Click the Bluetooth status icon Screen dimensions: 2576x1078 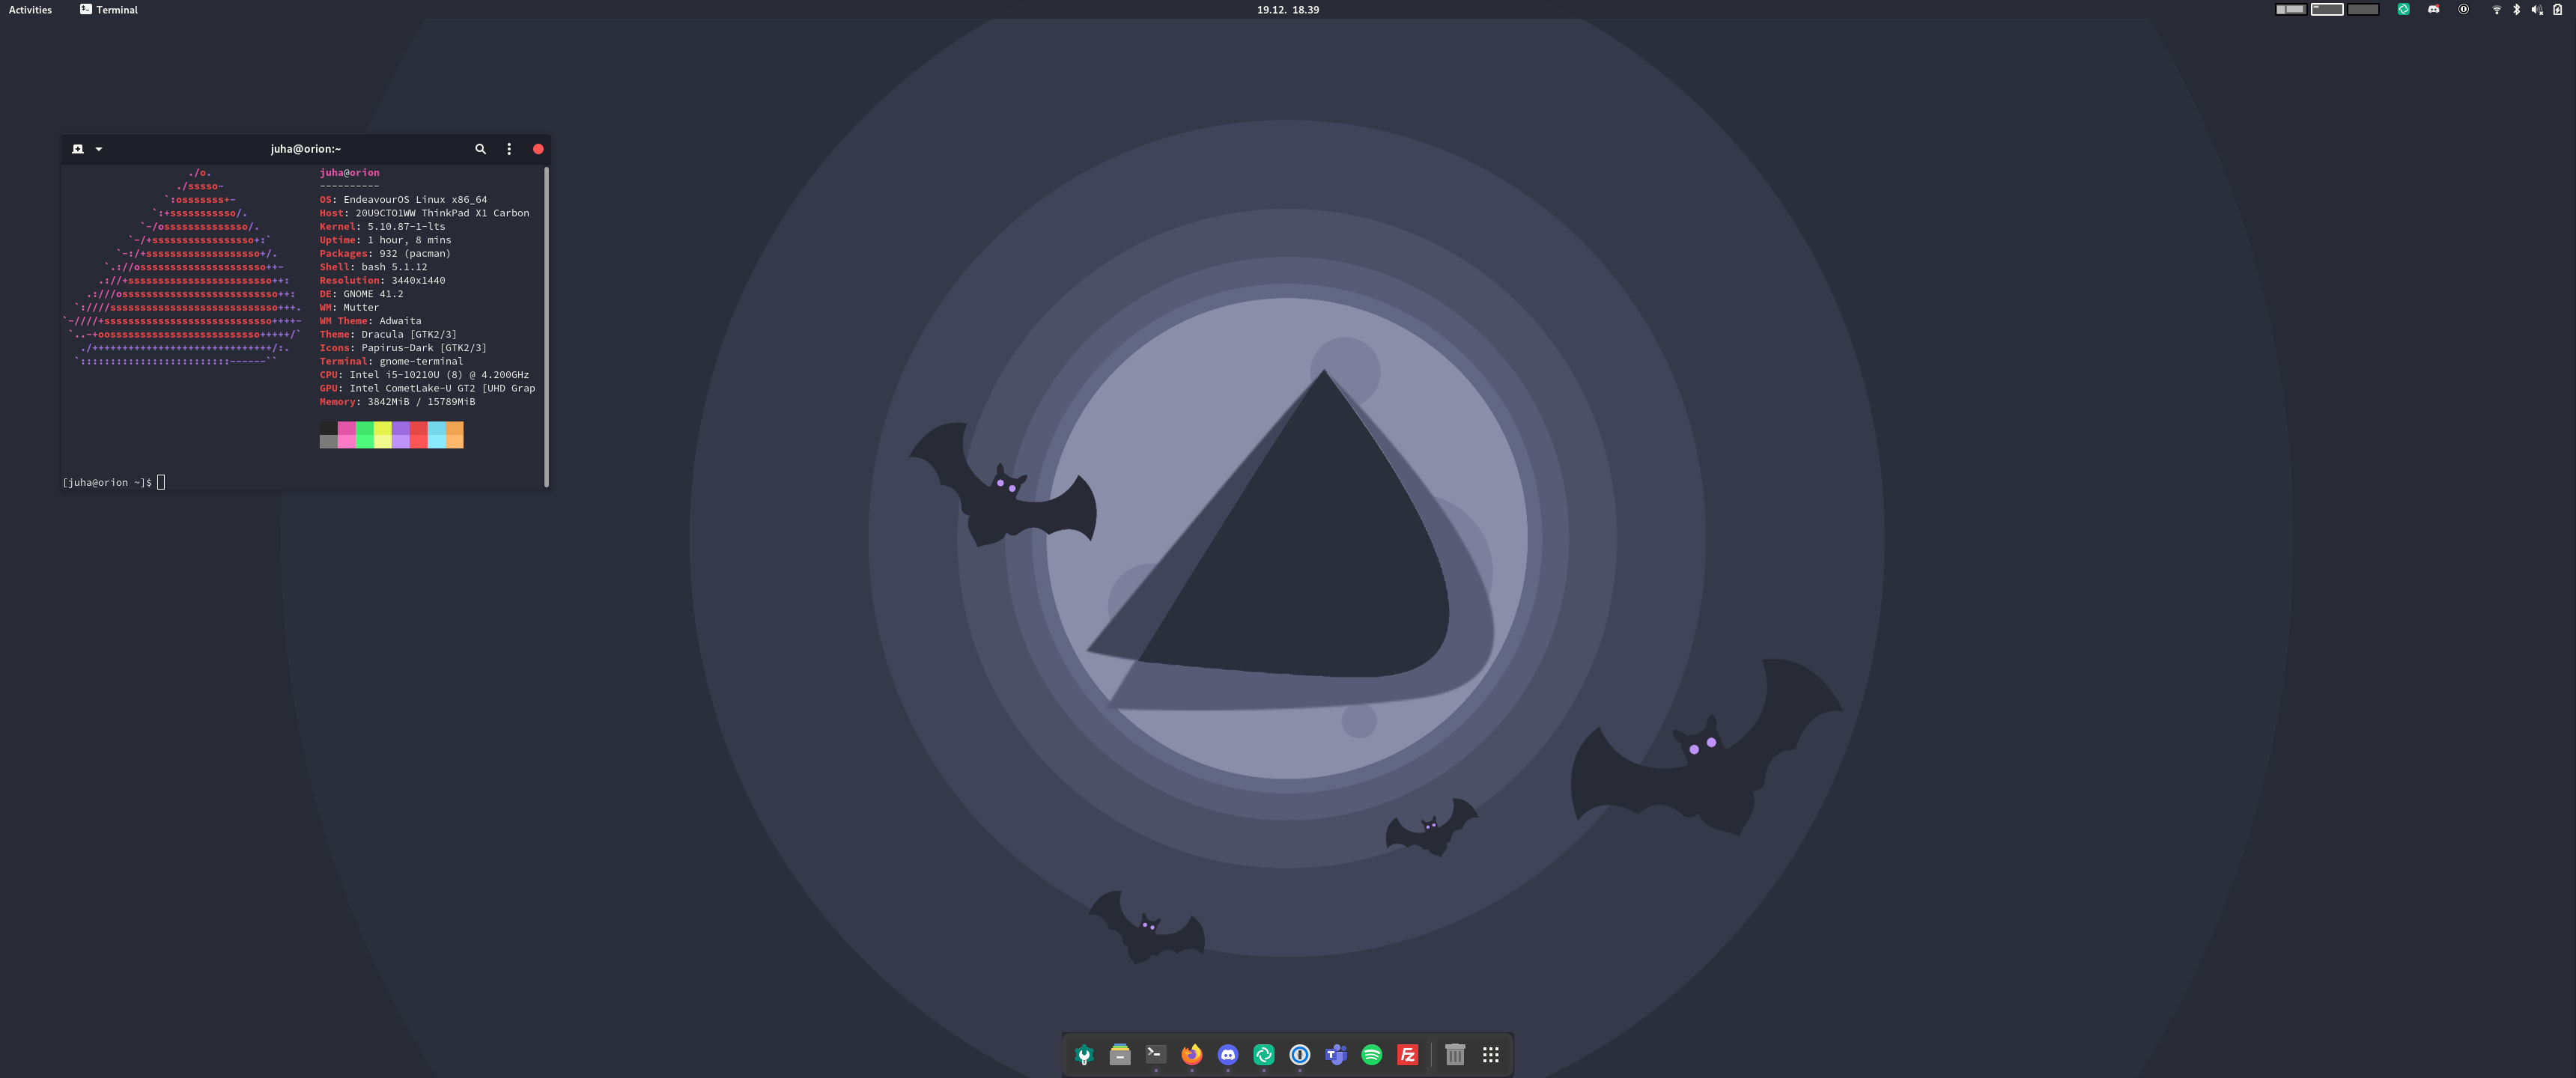(x=2517, y=9)
